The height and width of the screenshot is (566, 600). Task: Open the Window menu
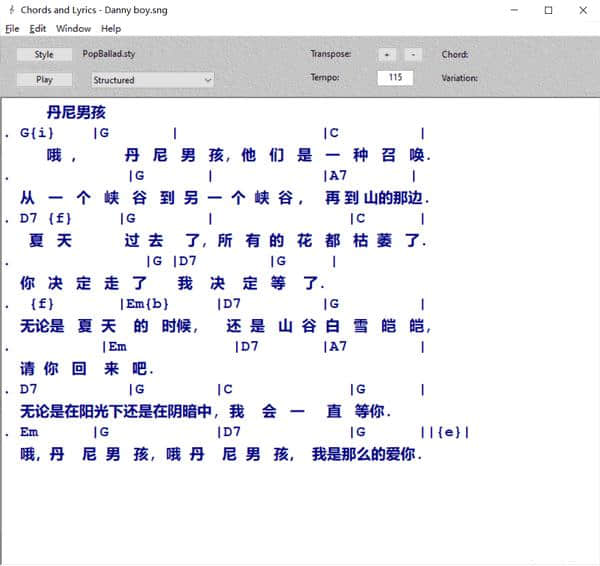tap(73, 29)
